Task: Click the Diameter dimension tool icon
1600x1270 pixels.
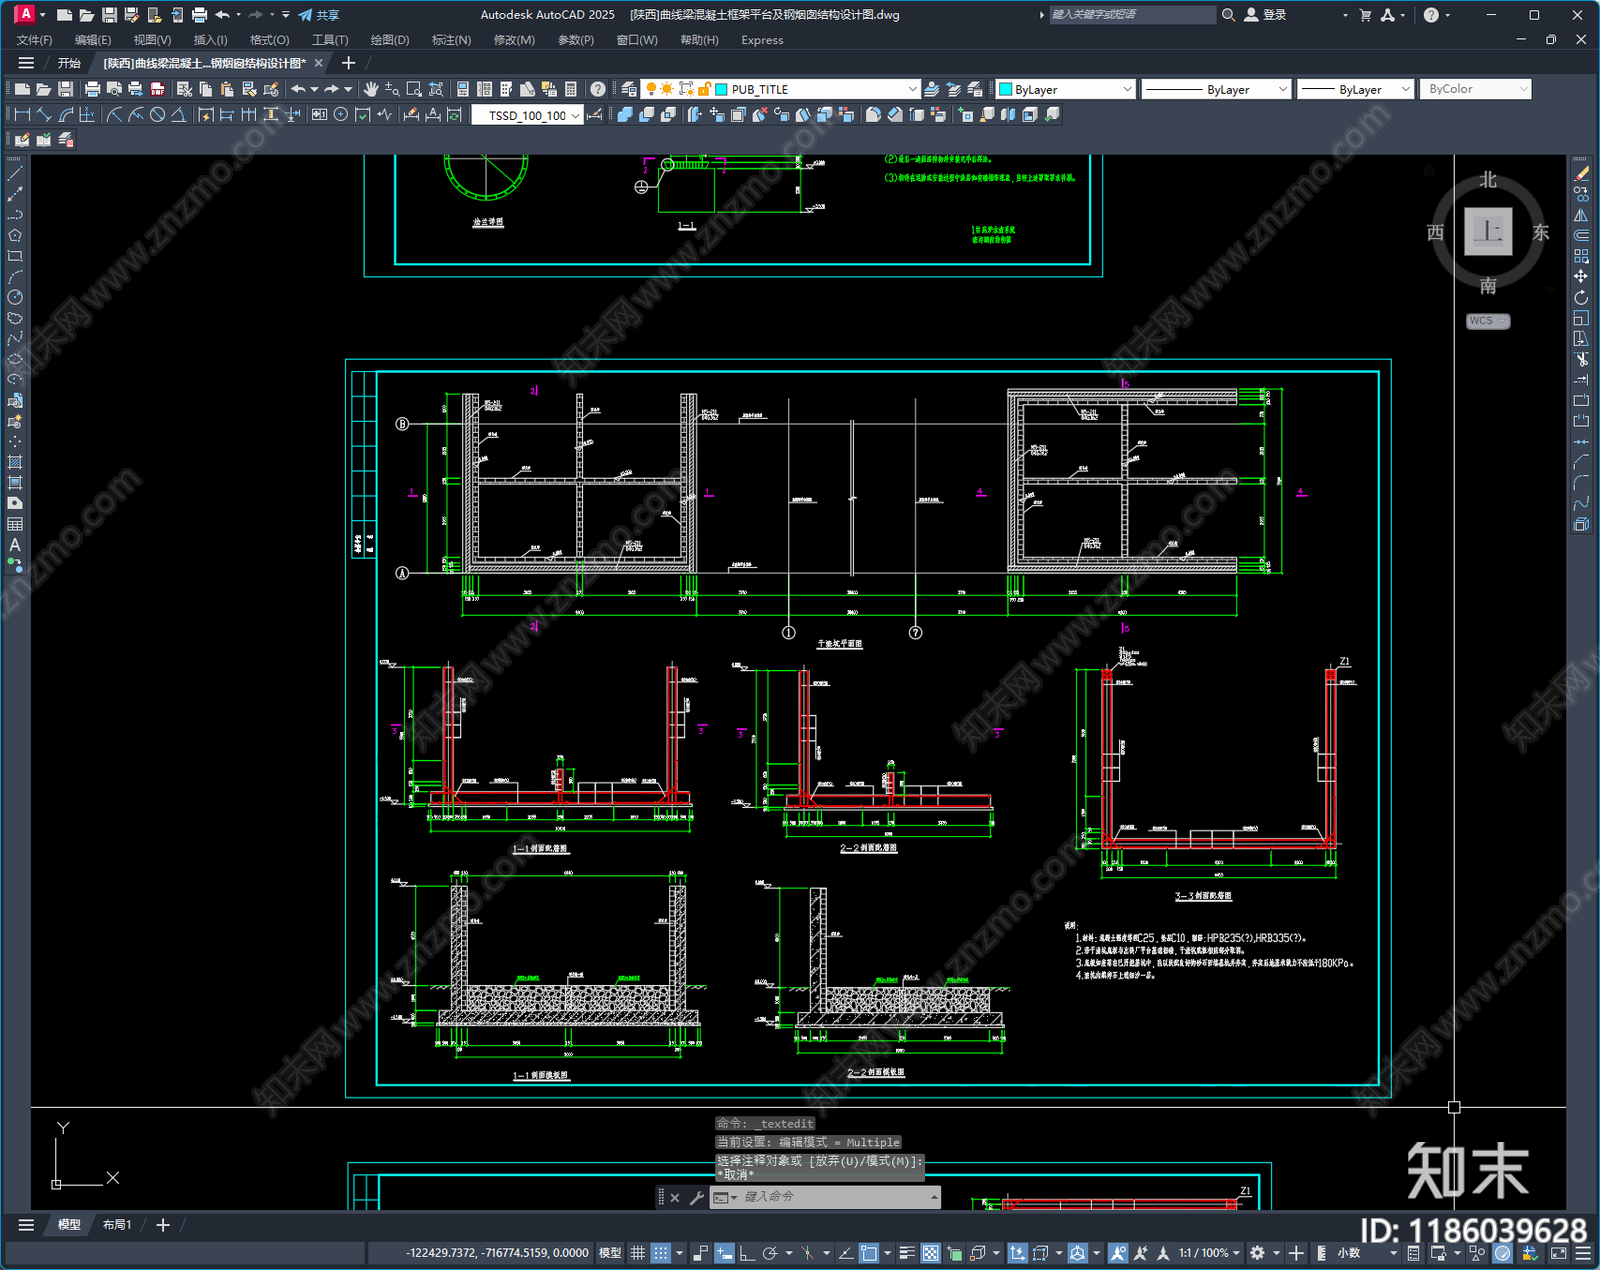Action: coord(157,115)
